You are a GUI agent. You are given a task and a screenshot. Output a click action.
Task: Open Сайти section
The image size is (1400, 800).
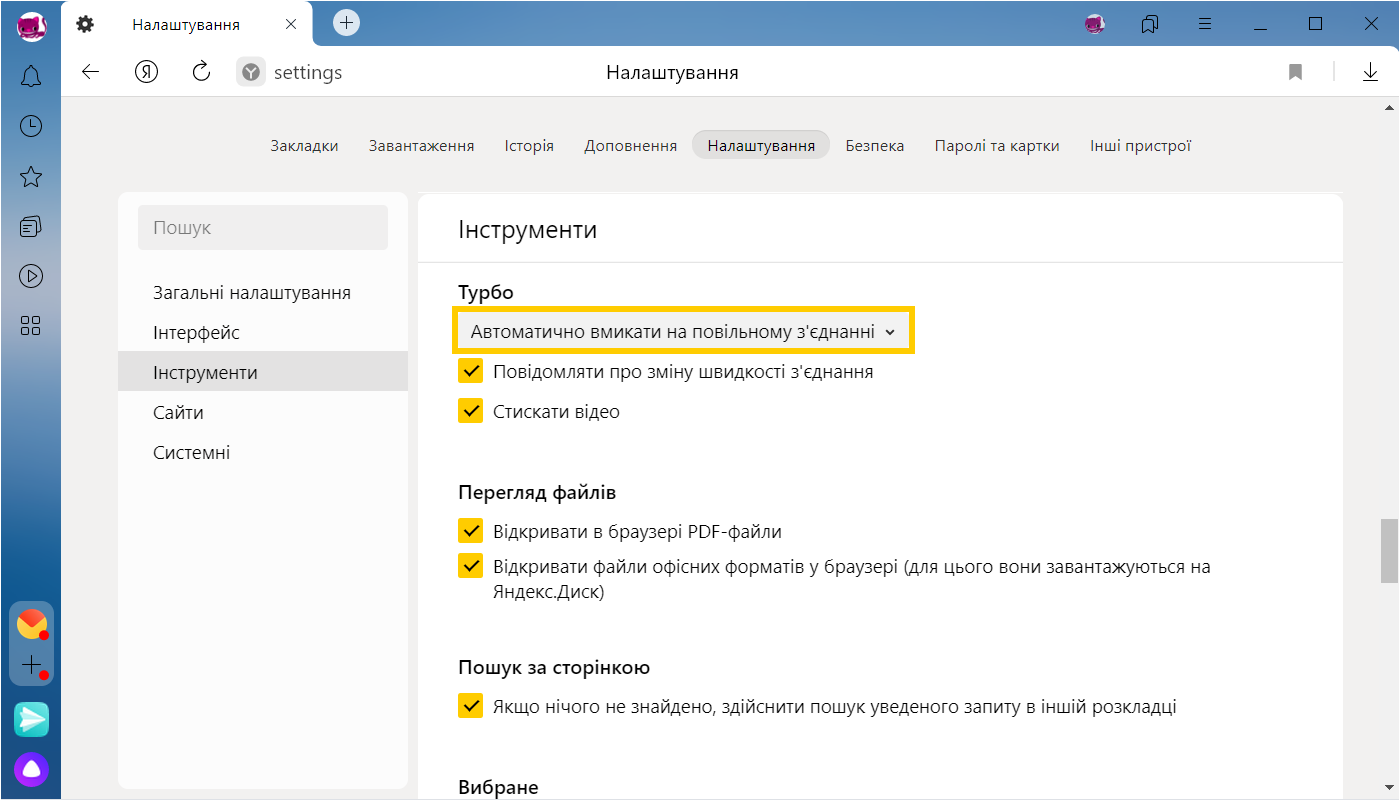pos(263,412)
